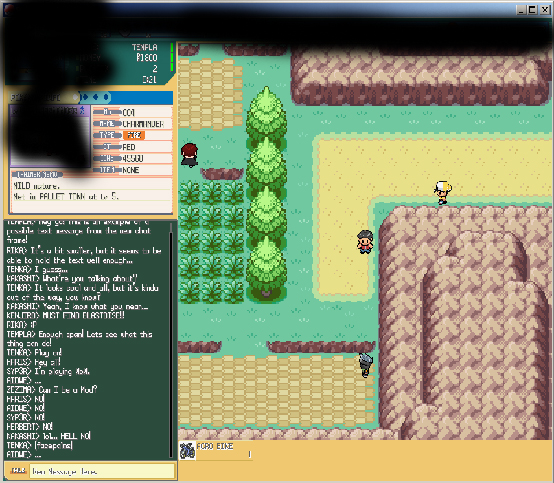Click TENKA's 'It looks cool and all' message
This screenshot has width=554, height=483.
82,293
